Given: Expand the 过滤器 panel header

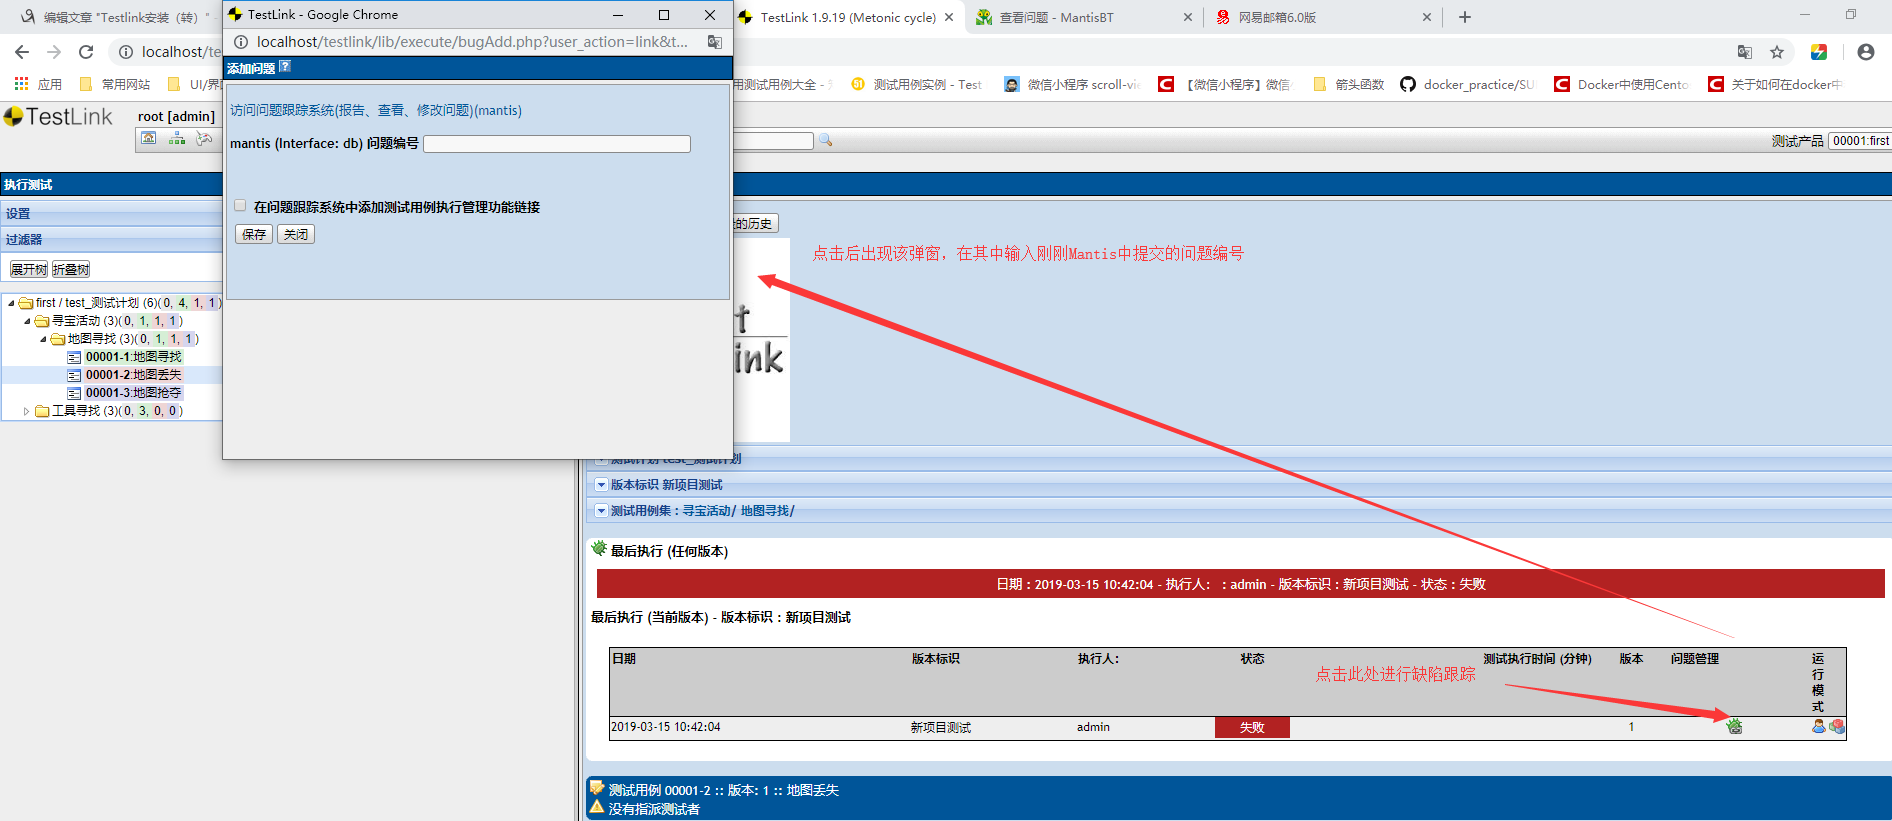Looking at the screenshot, I should point(111,239).
